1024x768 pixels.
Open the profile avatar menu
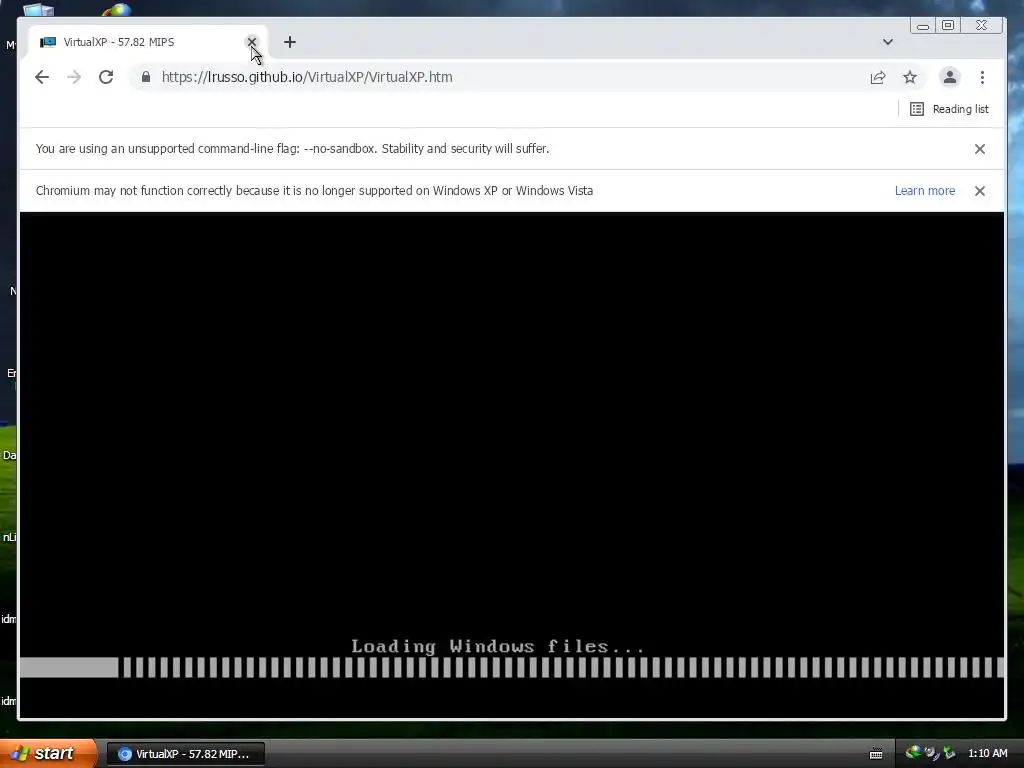[x=950, y=77]
